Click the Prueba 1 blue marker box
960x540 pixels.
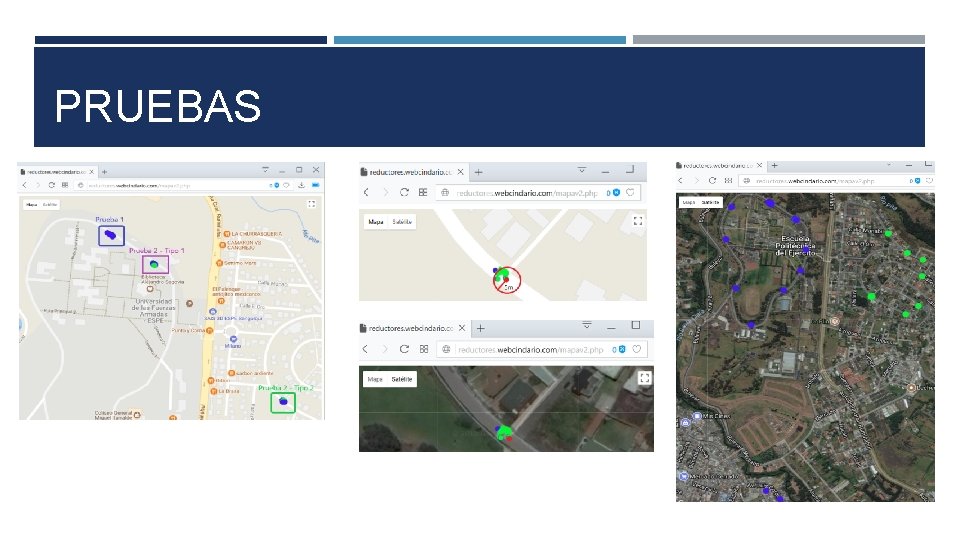pyautogui.click(x=111, y=235)
